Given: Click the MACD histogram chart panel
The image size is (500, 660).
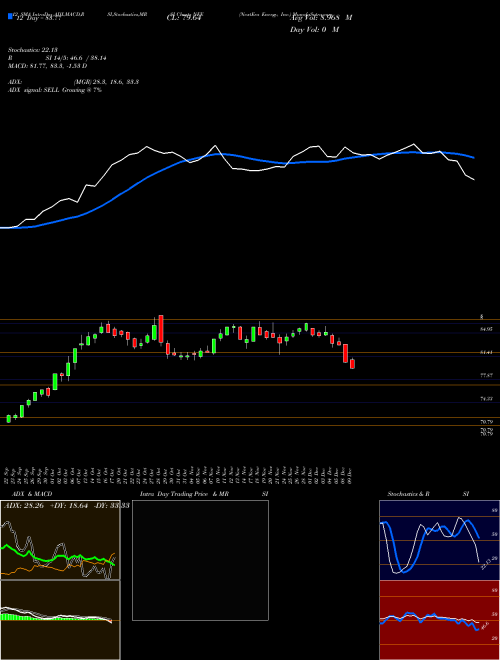Looking at the screenshot, I should pyautogui.click(x=60, y=620).
